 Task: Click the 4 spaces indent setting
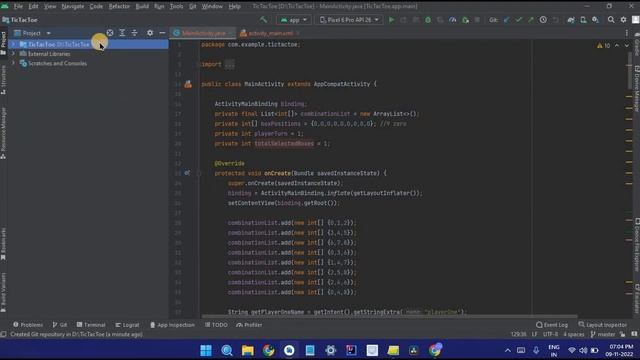point(574,334)
